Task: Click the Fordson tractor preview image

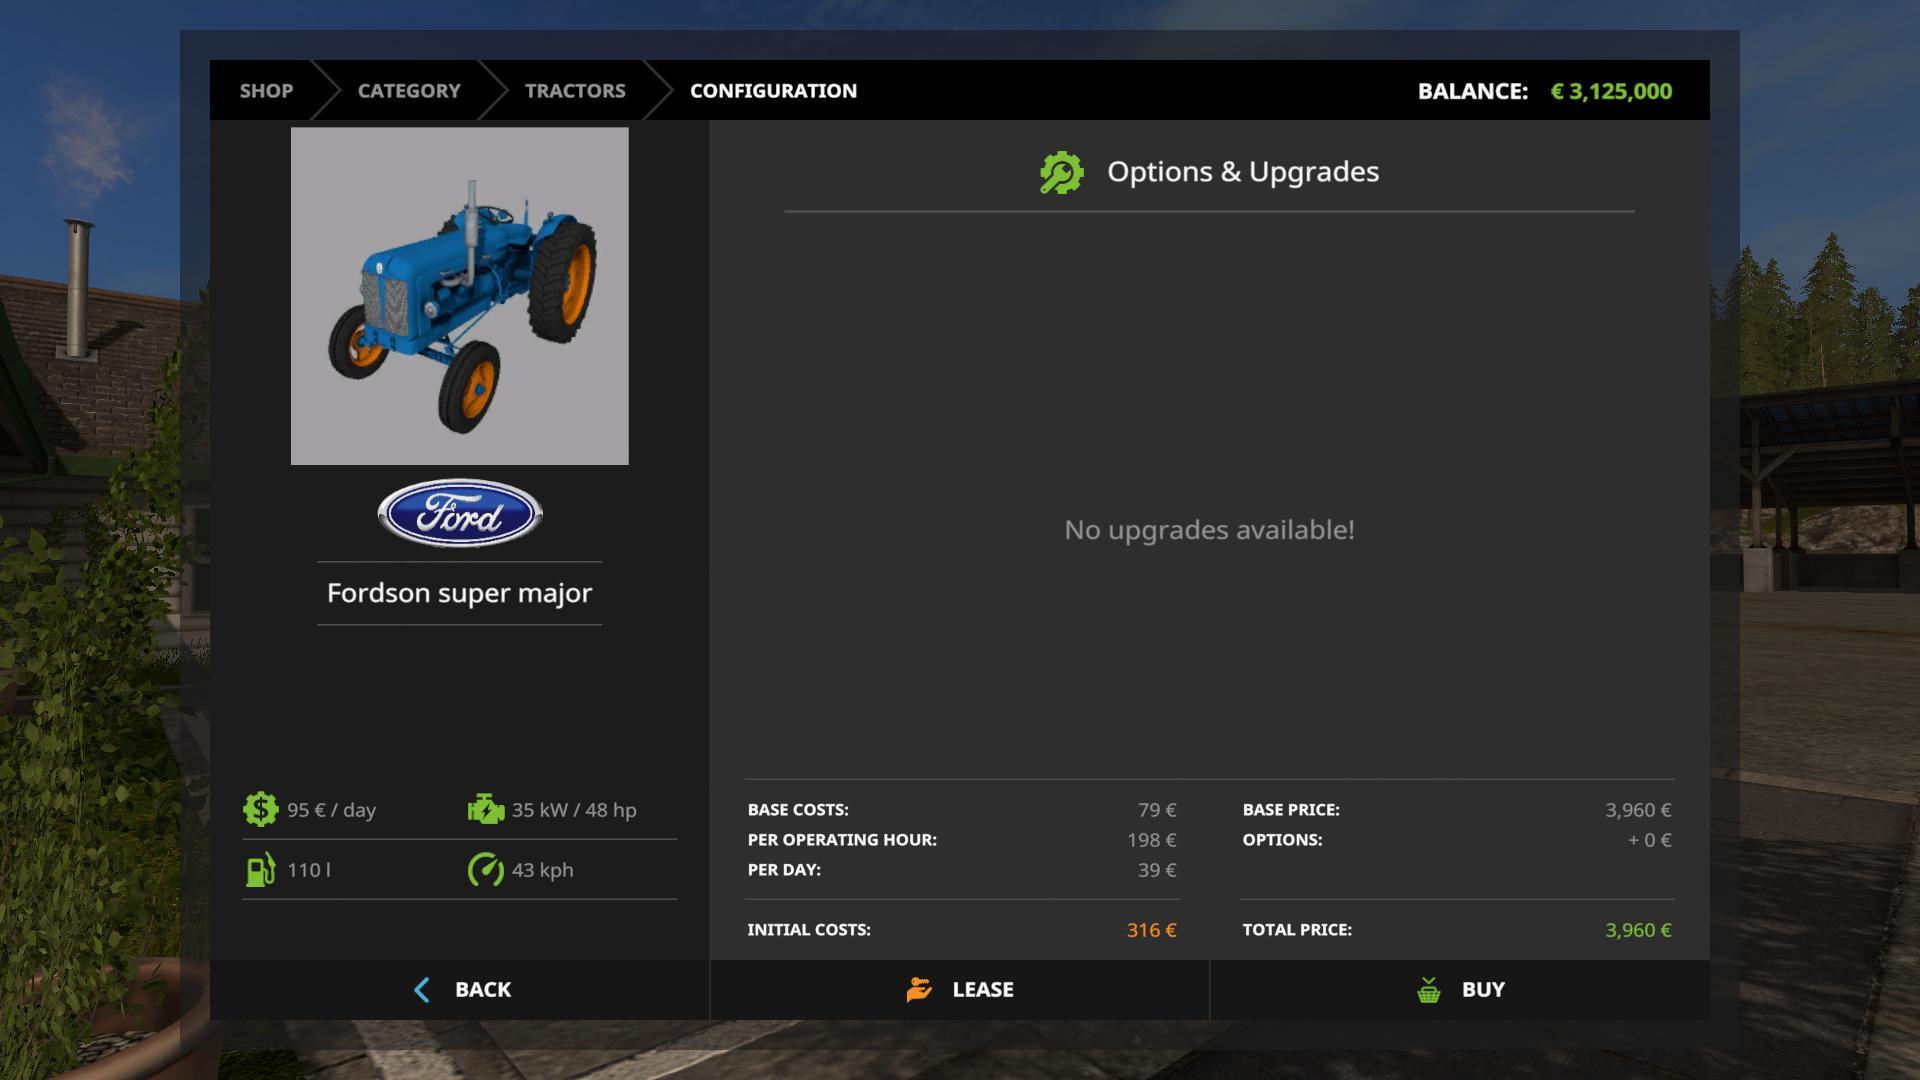Action: tap(460, 296)
